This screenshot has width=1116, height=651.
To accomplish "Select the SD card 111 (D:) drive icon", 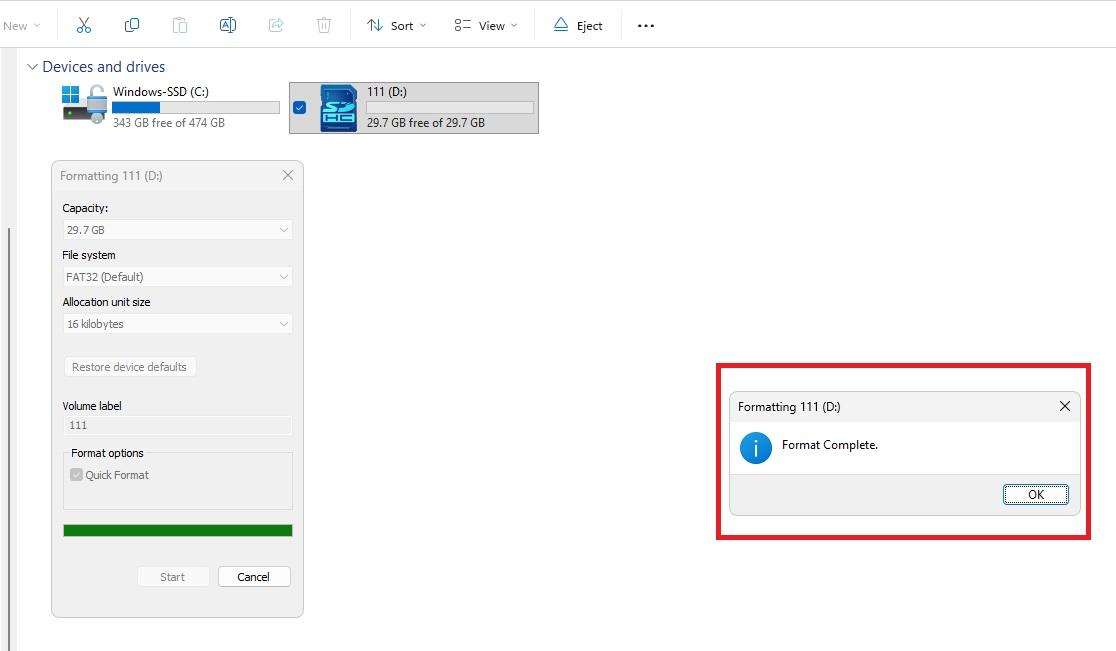I will tap(337, 108).
